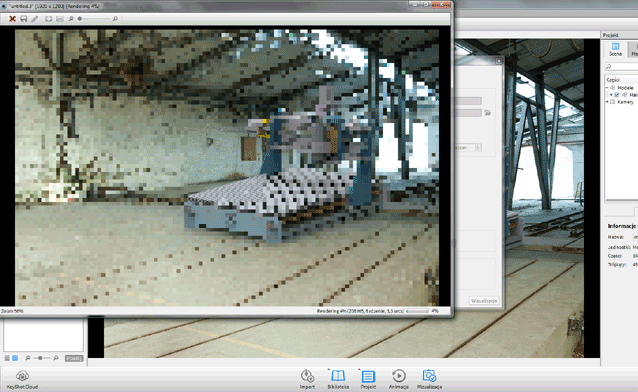Viewport: 638px width, 392px height.
Task: Click the fit-to-window icon in the render toolbar
Action: point(48,19)
